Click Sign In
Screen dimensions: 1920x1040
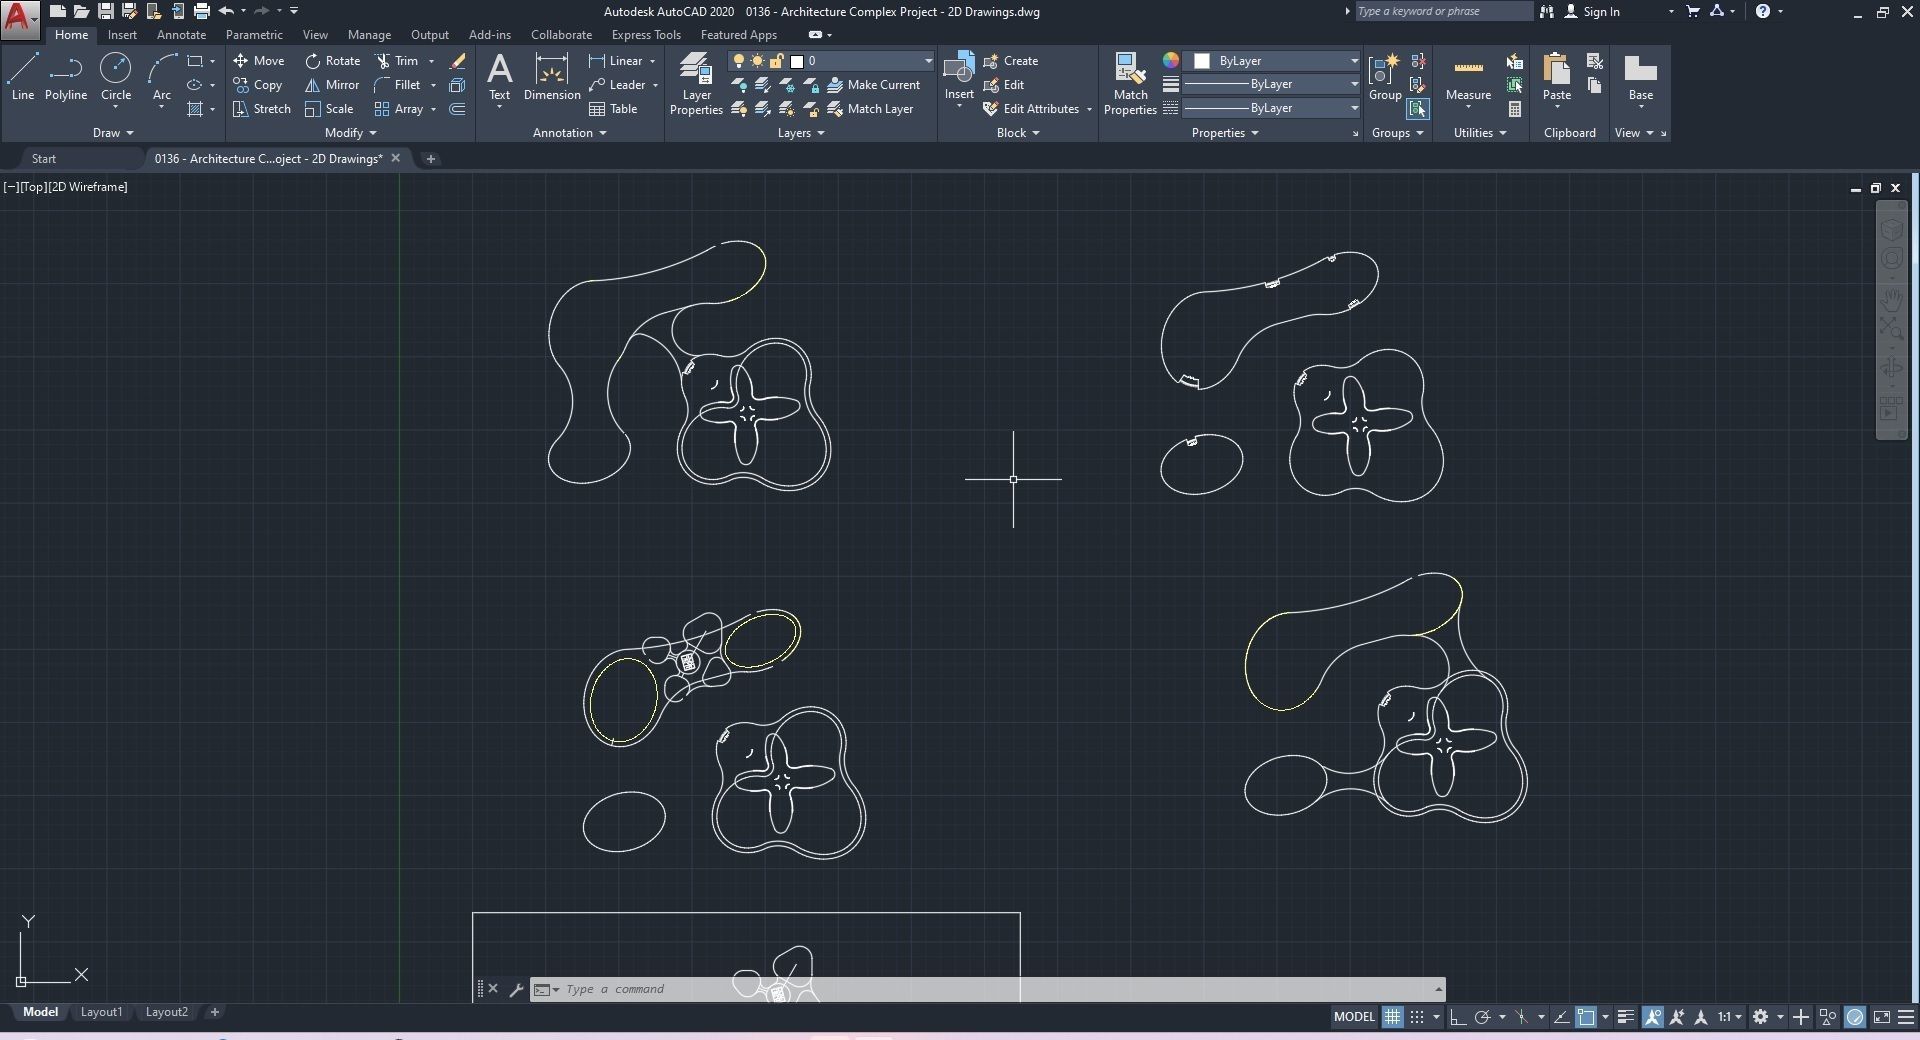(1592, 12)
